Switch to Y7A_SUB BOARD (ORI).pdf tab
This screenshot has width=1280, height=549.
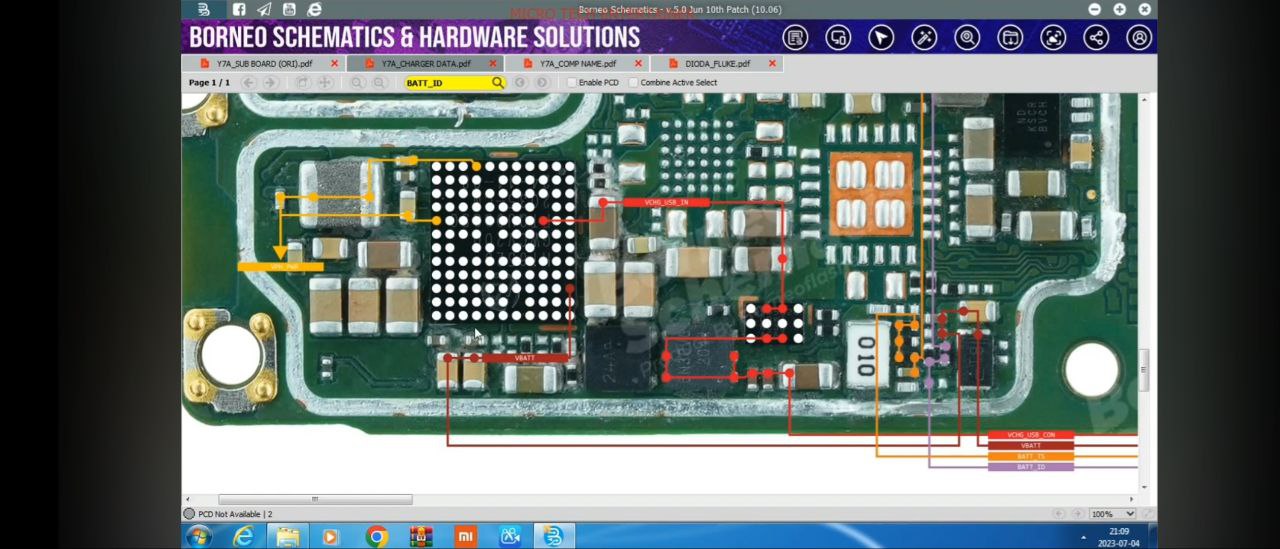click(x=264, y=63)
